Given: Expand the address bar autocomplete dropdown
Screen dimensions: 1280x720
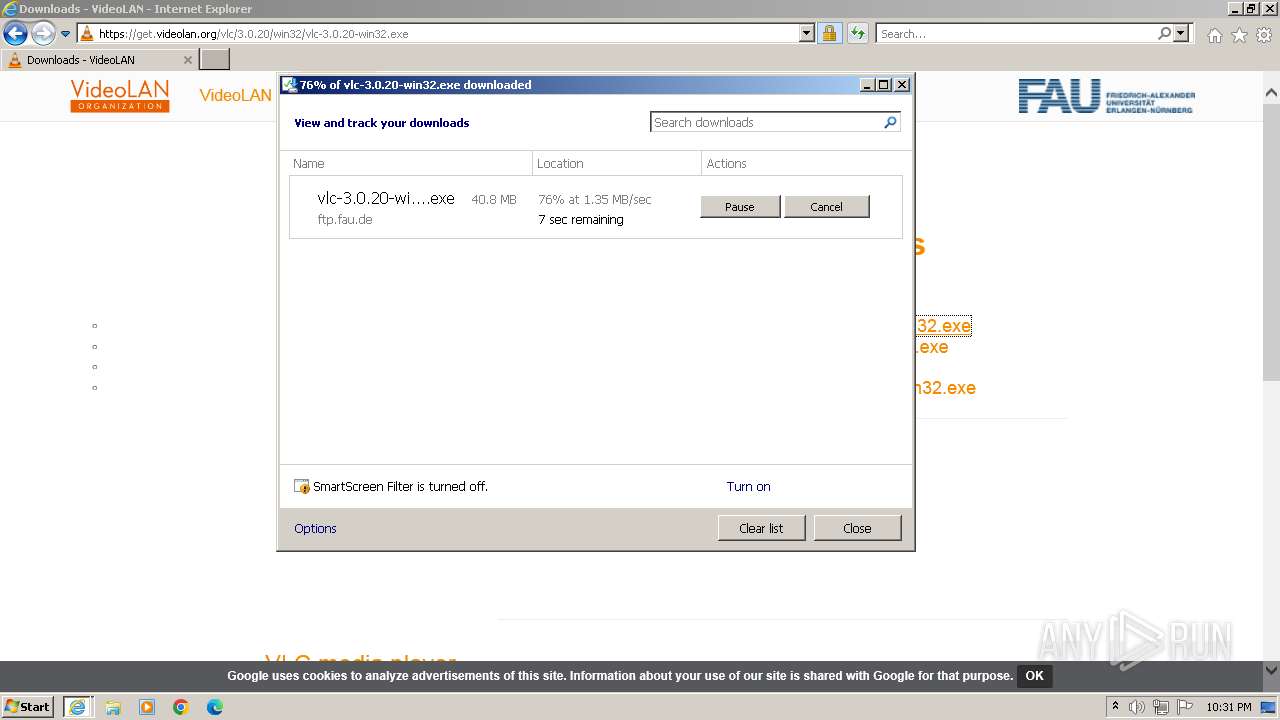Looking at the screenshot, I should [x=807, y=34].
